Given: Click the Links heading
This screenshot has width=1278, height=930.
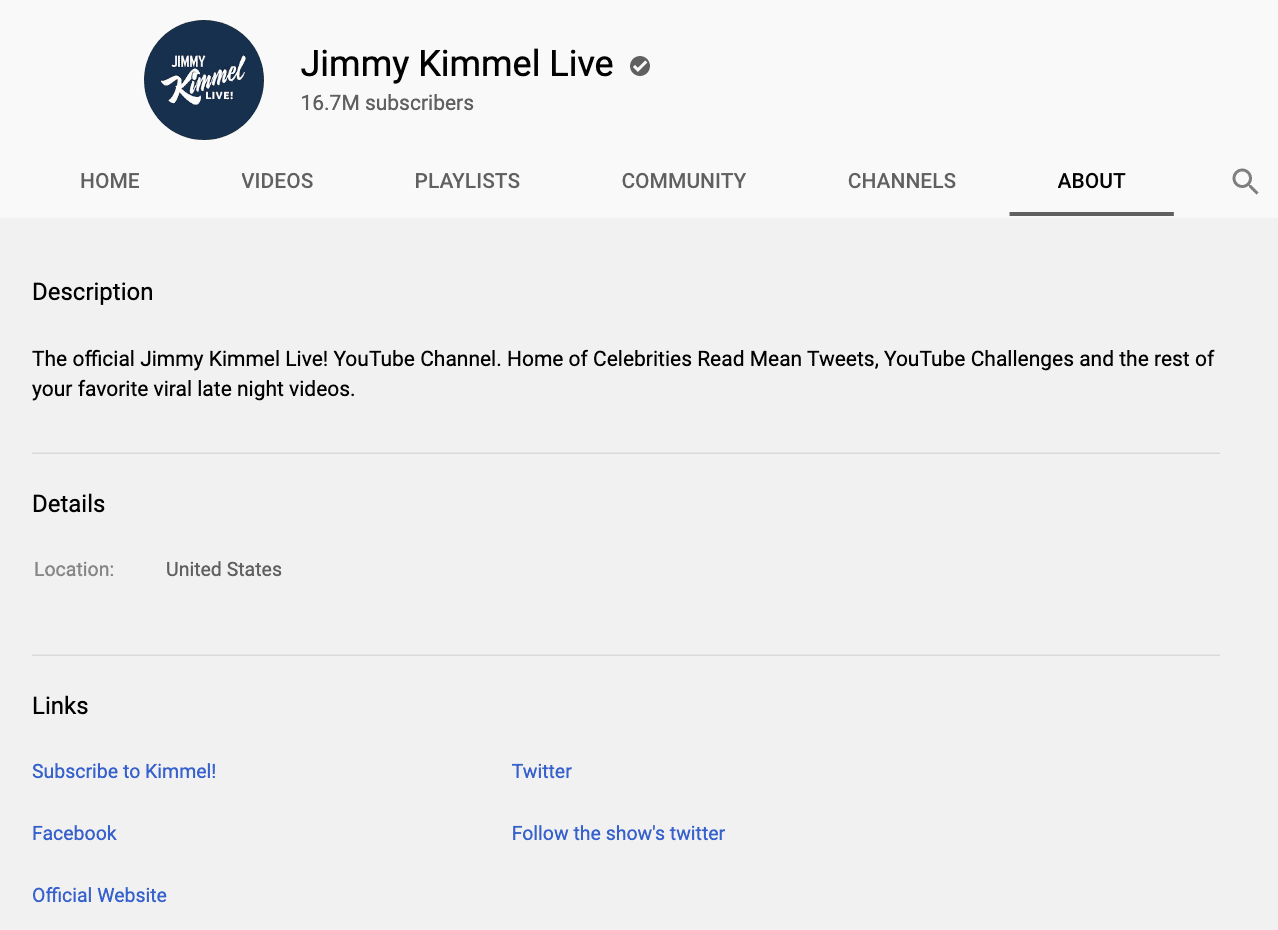Looking at the screenshot, I should point(60,706).
